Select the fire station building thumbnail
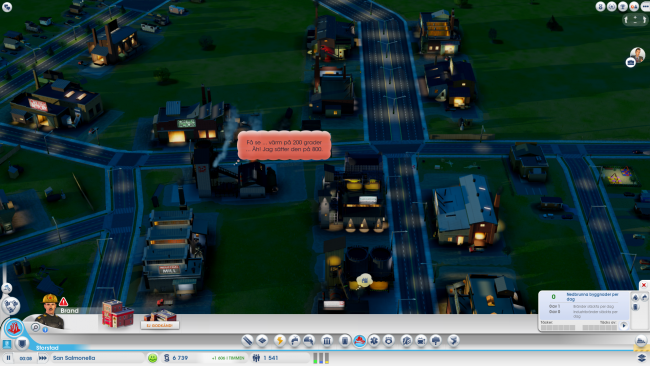This screenshot has width=650, height=366. (x=118, y=313)
